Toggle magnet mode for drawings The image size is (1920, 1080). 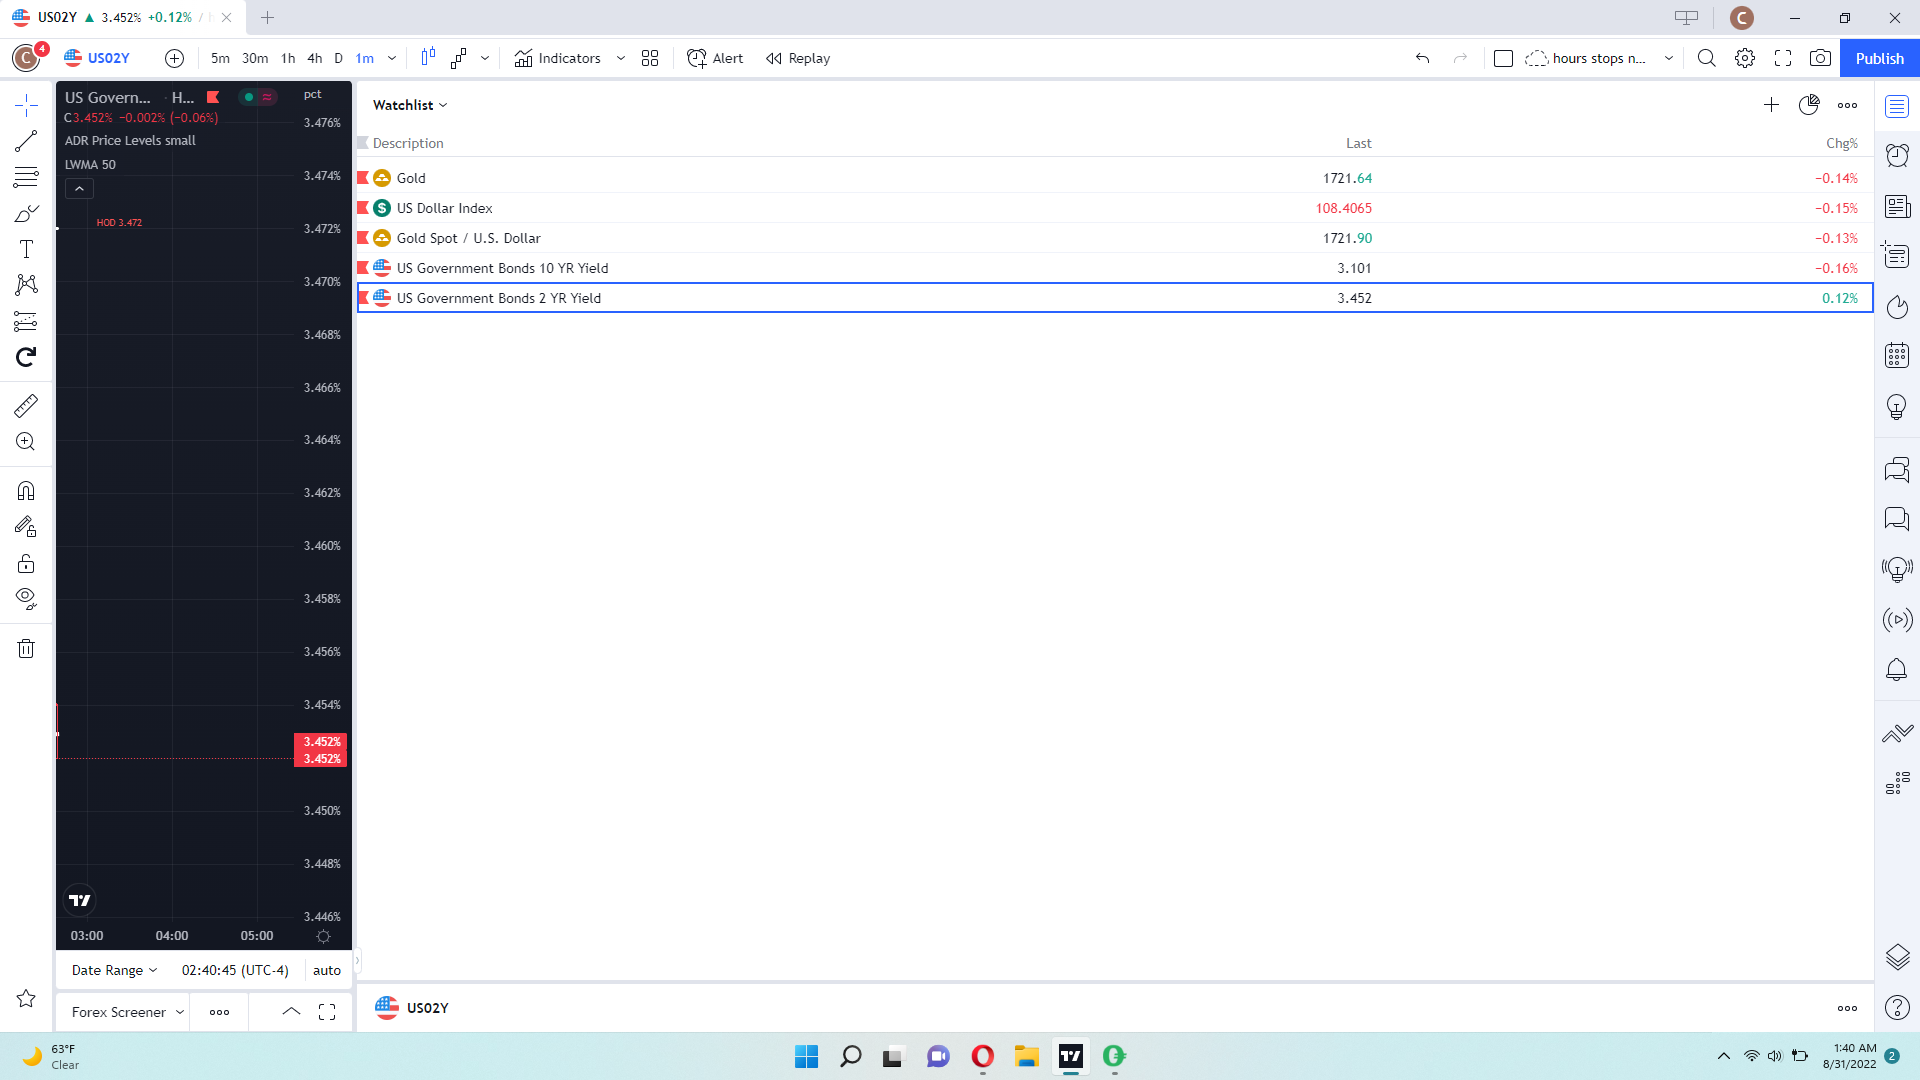(x=26, y=490)
